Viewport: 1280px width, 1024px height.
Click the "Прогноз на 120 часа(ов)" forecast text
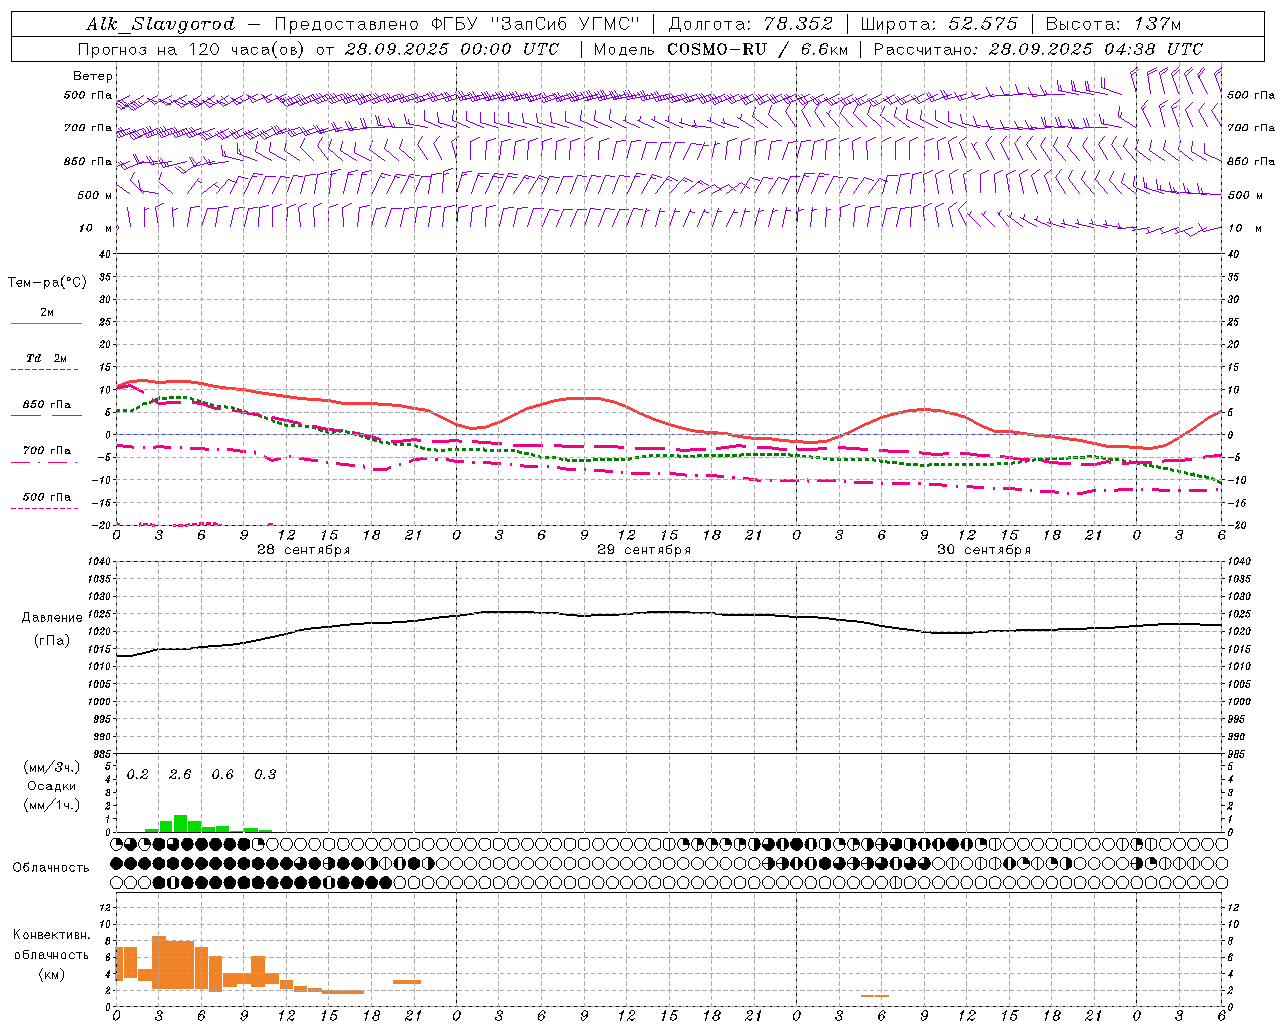click(192, 49)
